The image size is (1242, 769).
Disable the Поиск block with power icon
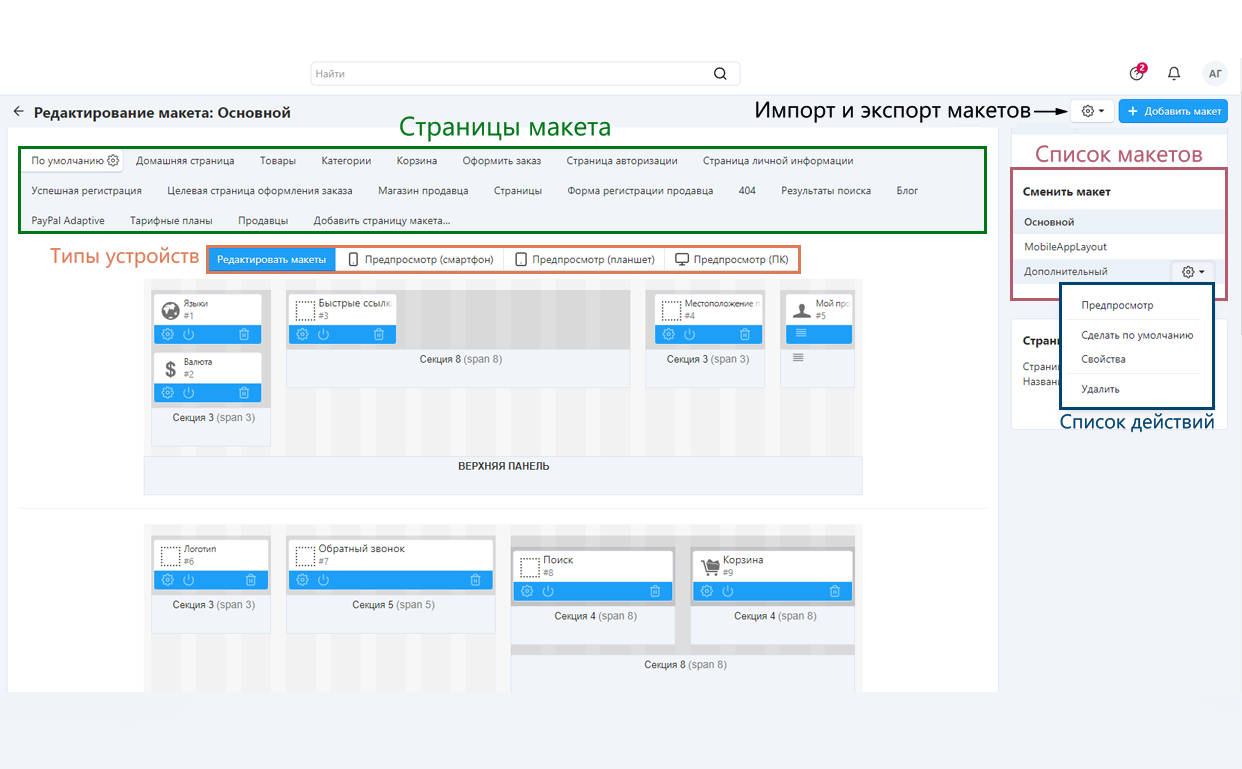click(548, 591)
